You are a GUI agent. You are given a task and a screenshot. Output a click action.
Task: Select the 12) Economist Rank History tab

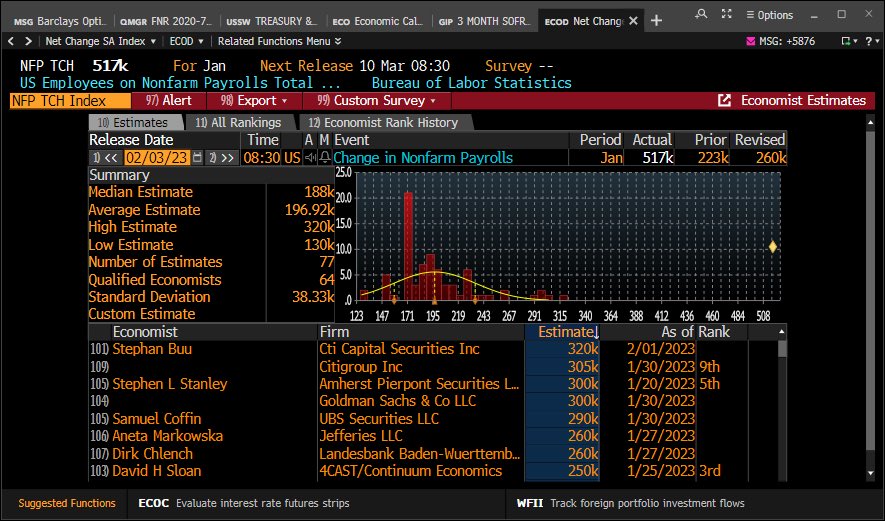click(386, 122)
